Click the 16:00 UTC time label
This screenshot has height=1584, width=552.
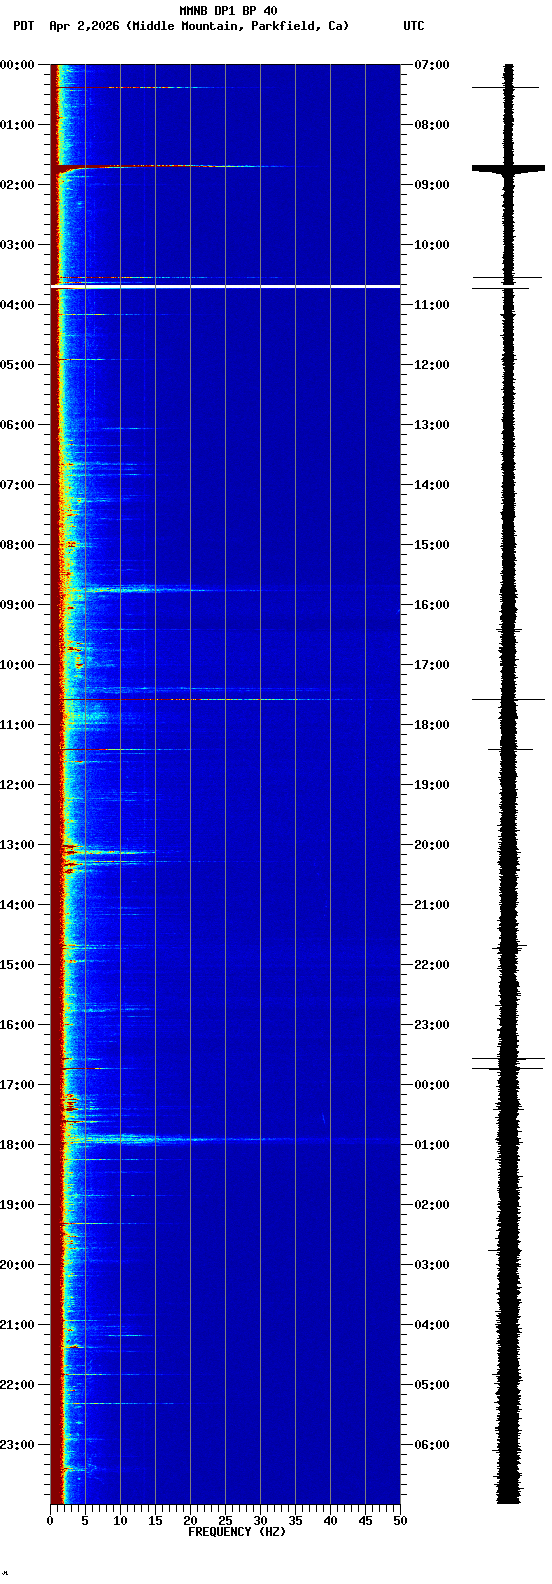click(432, 605)
